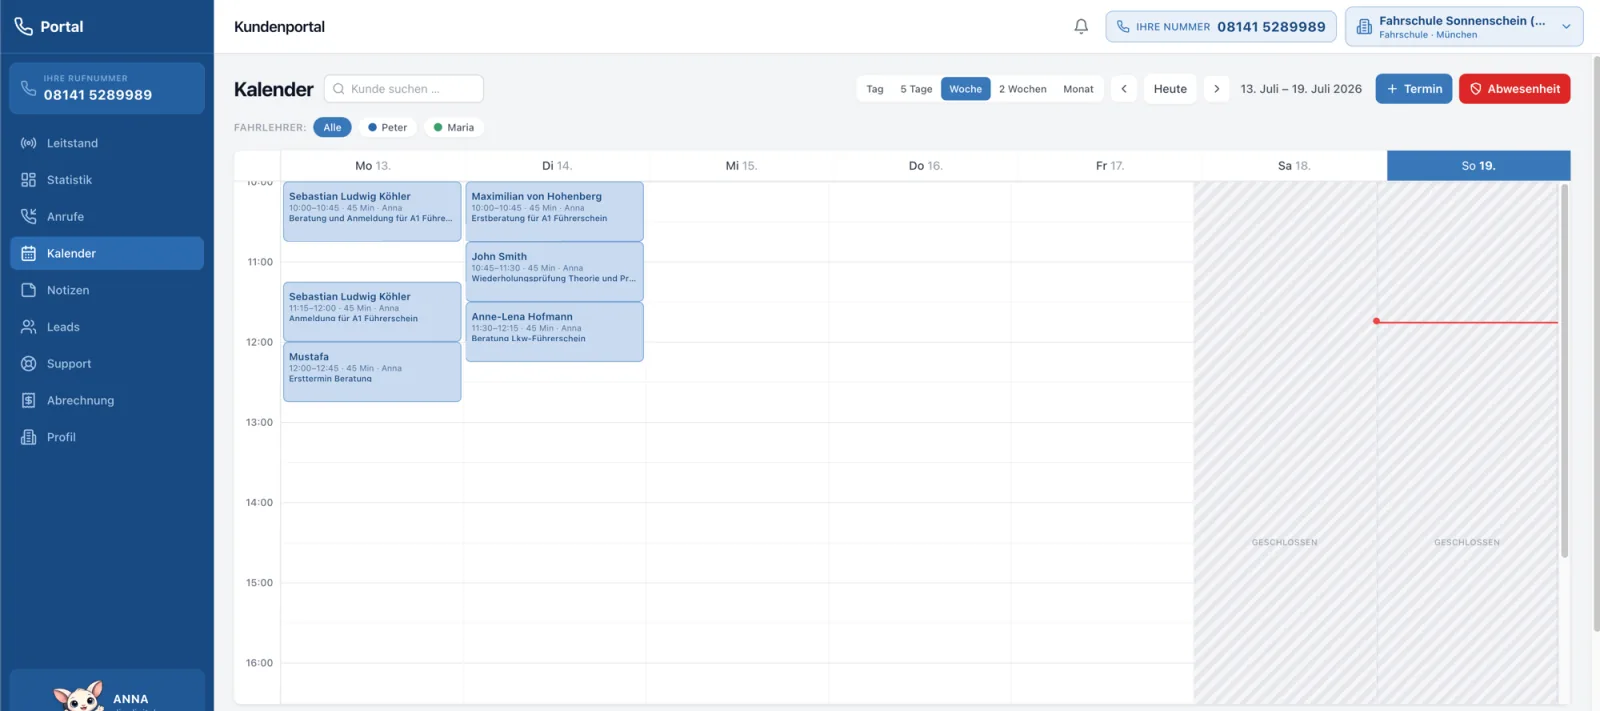Screen dimensions: 1600x711
Task: Click the Notizen note icon
Action: (x=29, y=290)
